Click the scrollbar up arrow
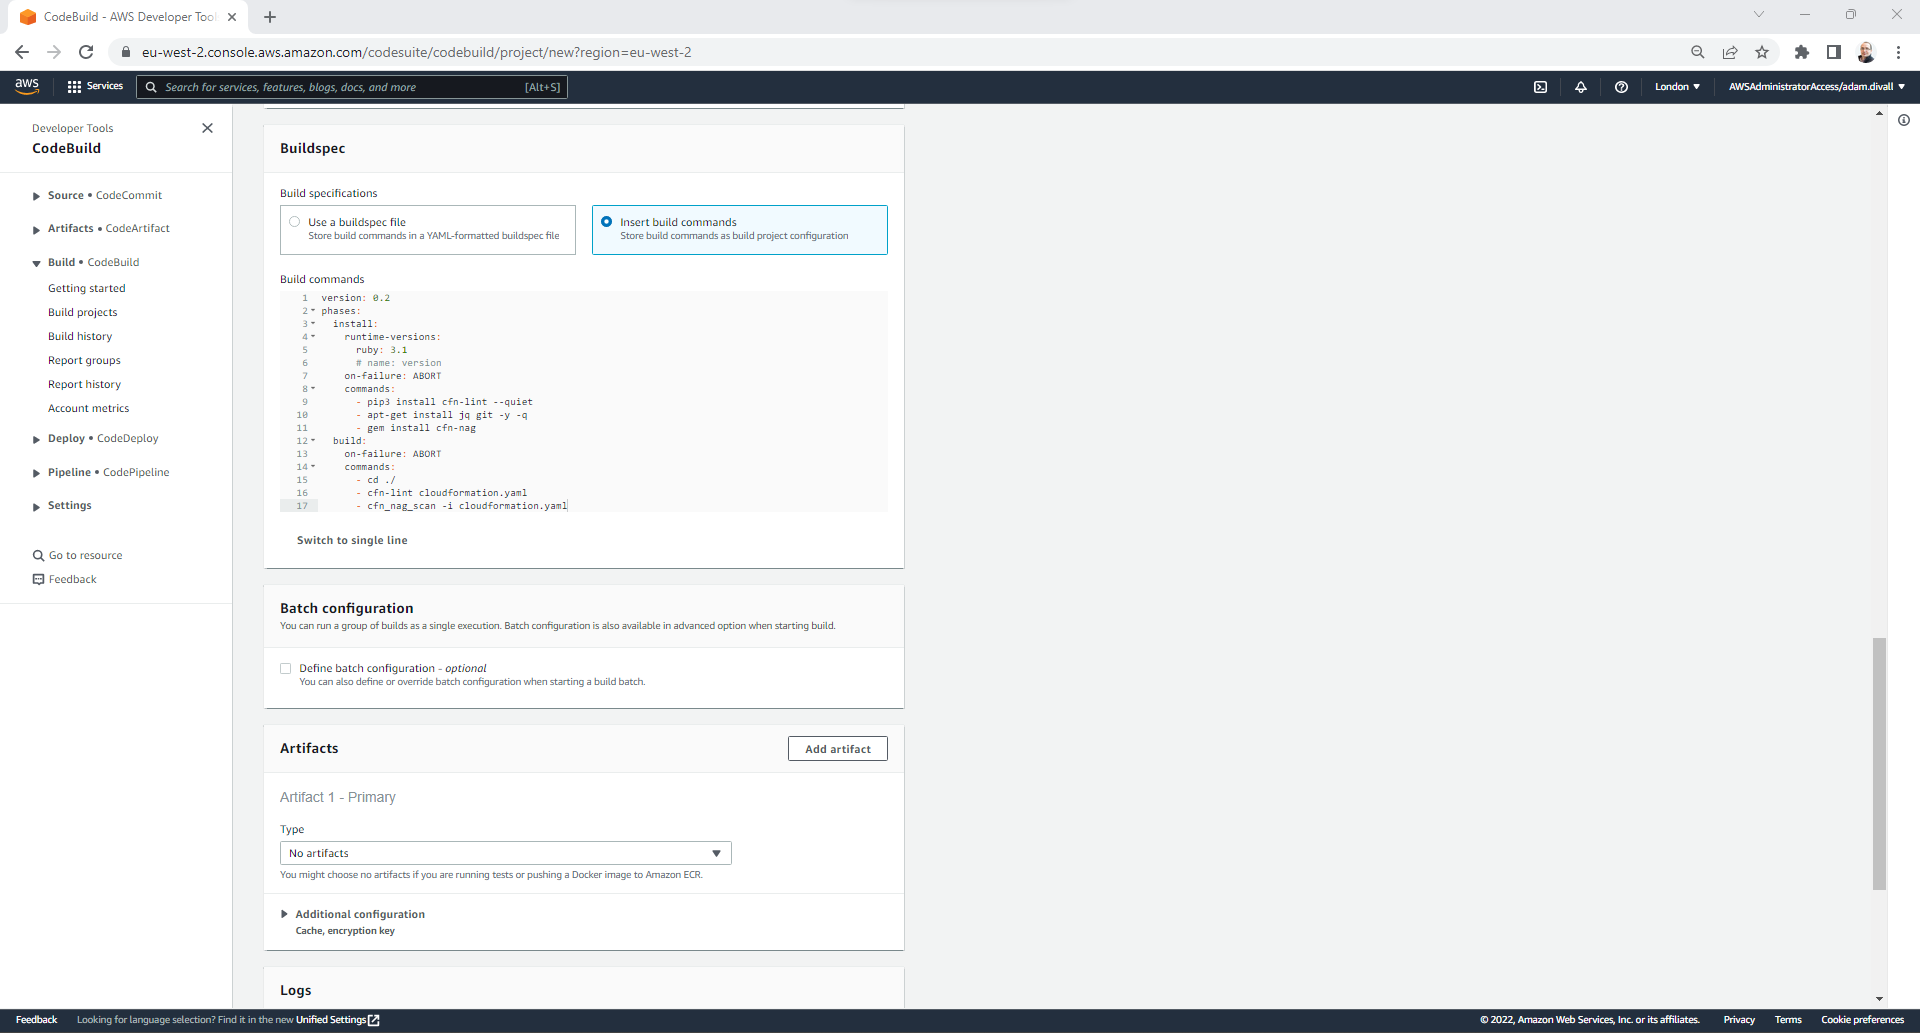 click(x=1879, y=114)
